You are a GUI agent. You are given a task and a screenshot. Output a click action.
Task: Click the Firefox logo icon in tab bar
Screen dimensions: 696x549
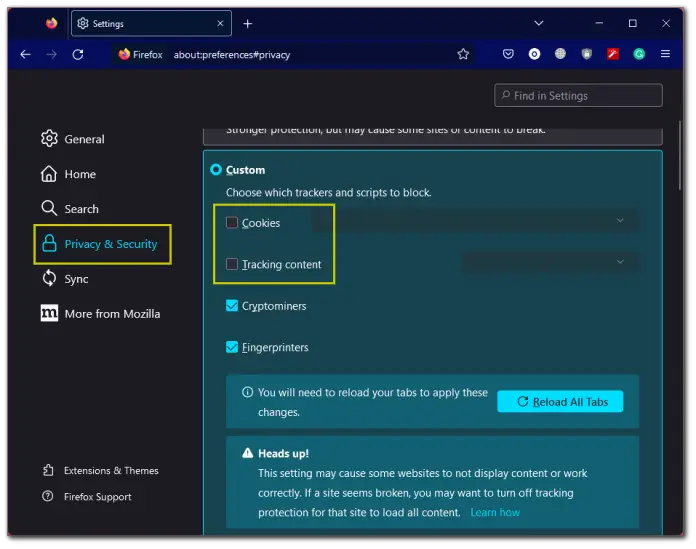(x=51, y=23)
